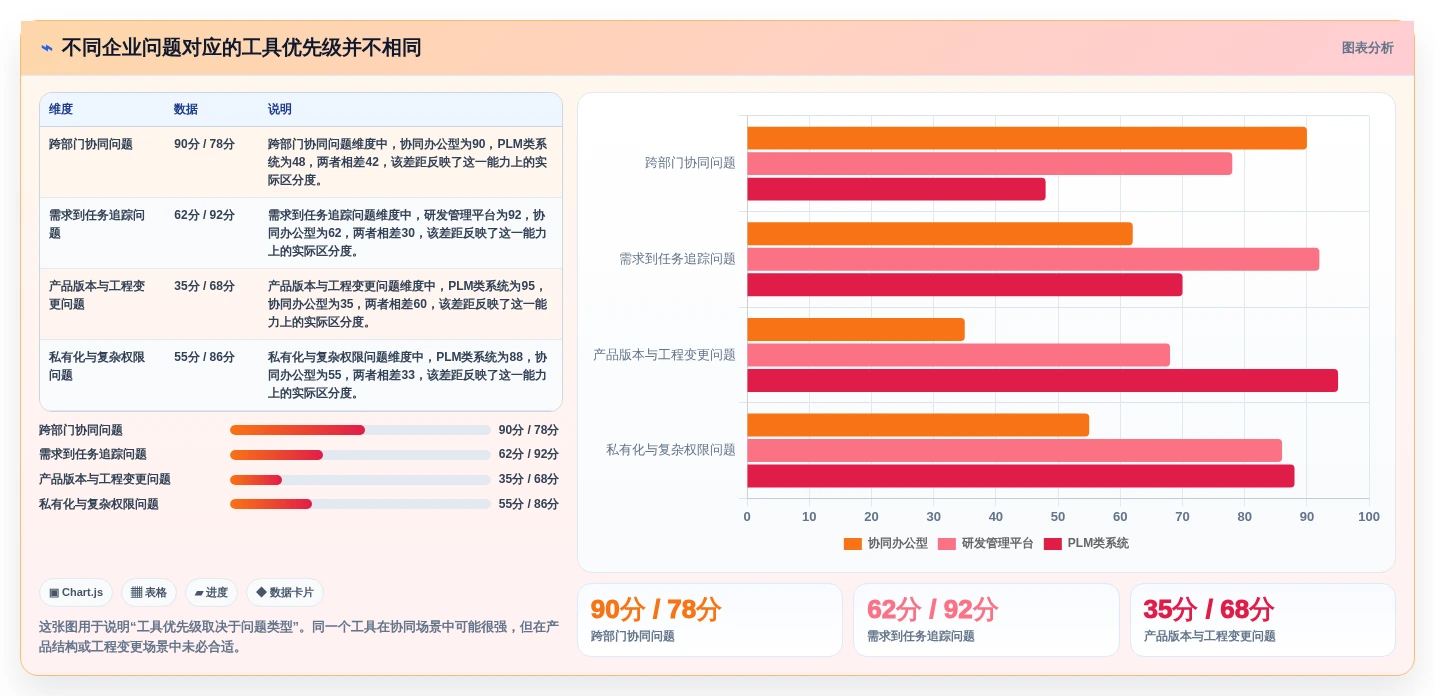The image size is (1435, 696).
Task: Click the 维度 column header
Action: (61, 109)
